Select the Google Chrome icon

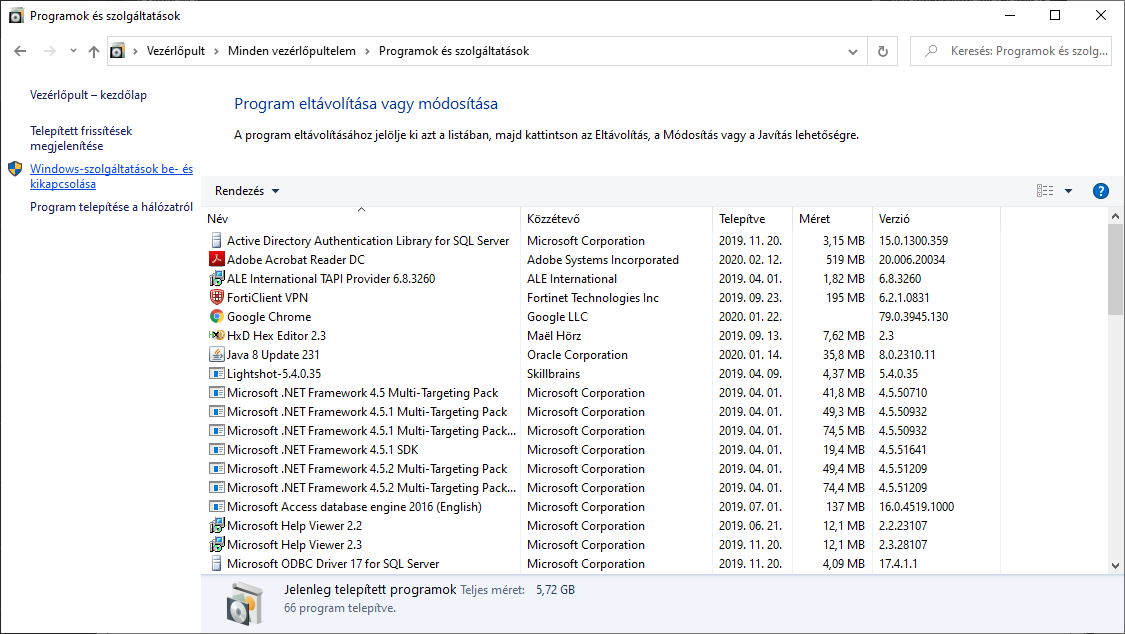(x=216, y=316)
